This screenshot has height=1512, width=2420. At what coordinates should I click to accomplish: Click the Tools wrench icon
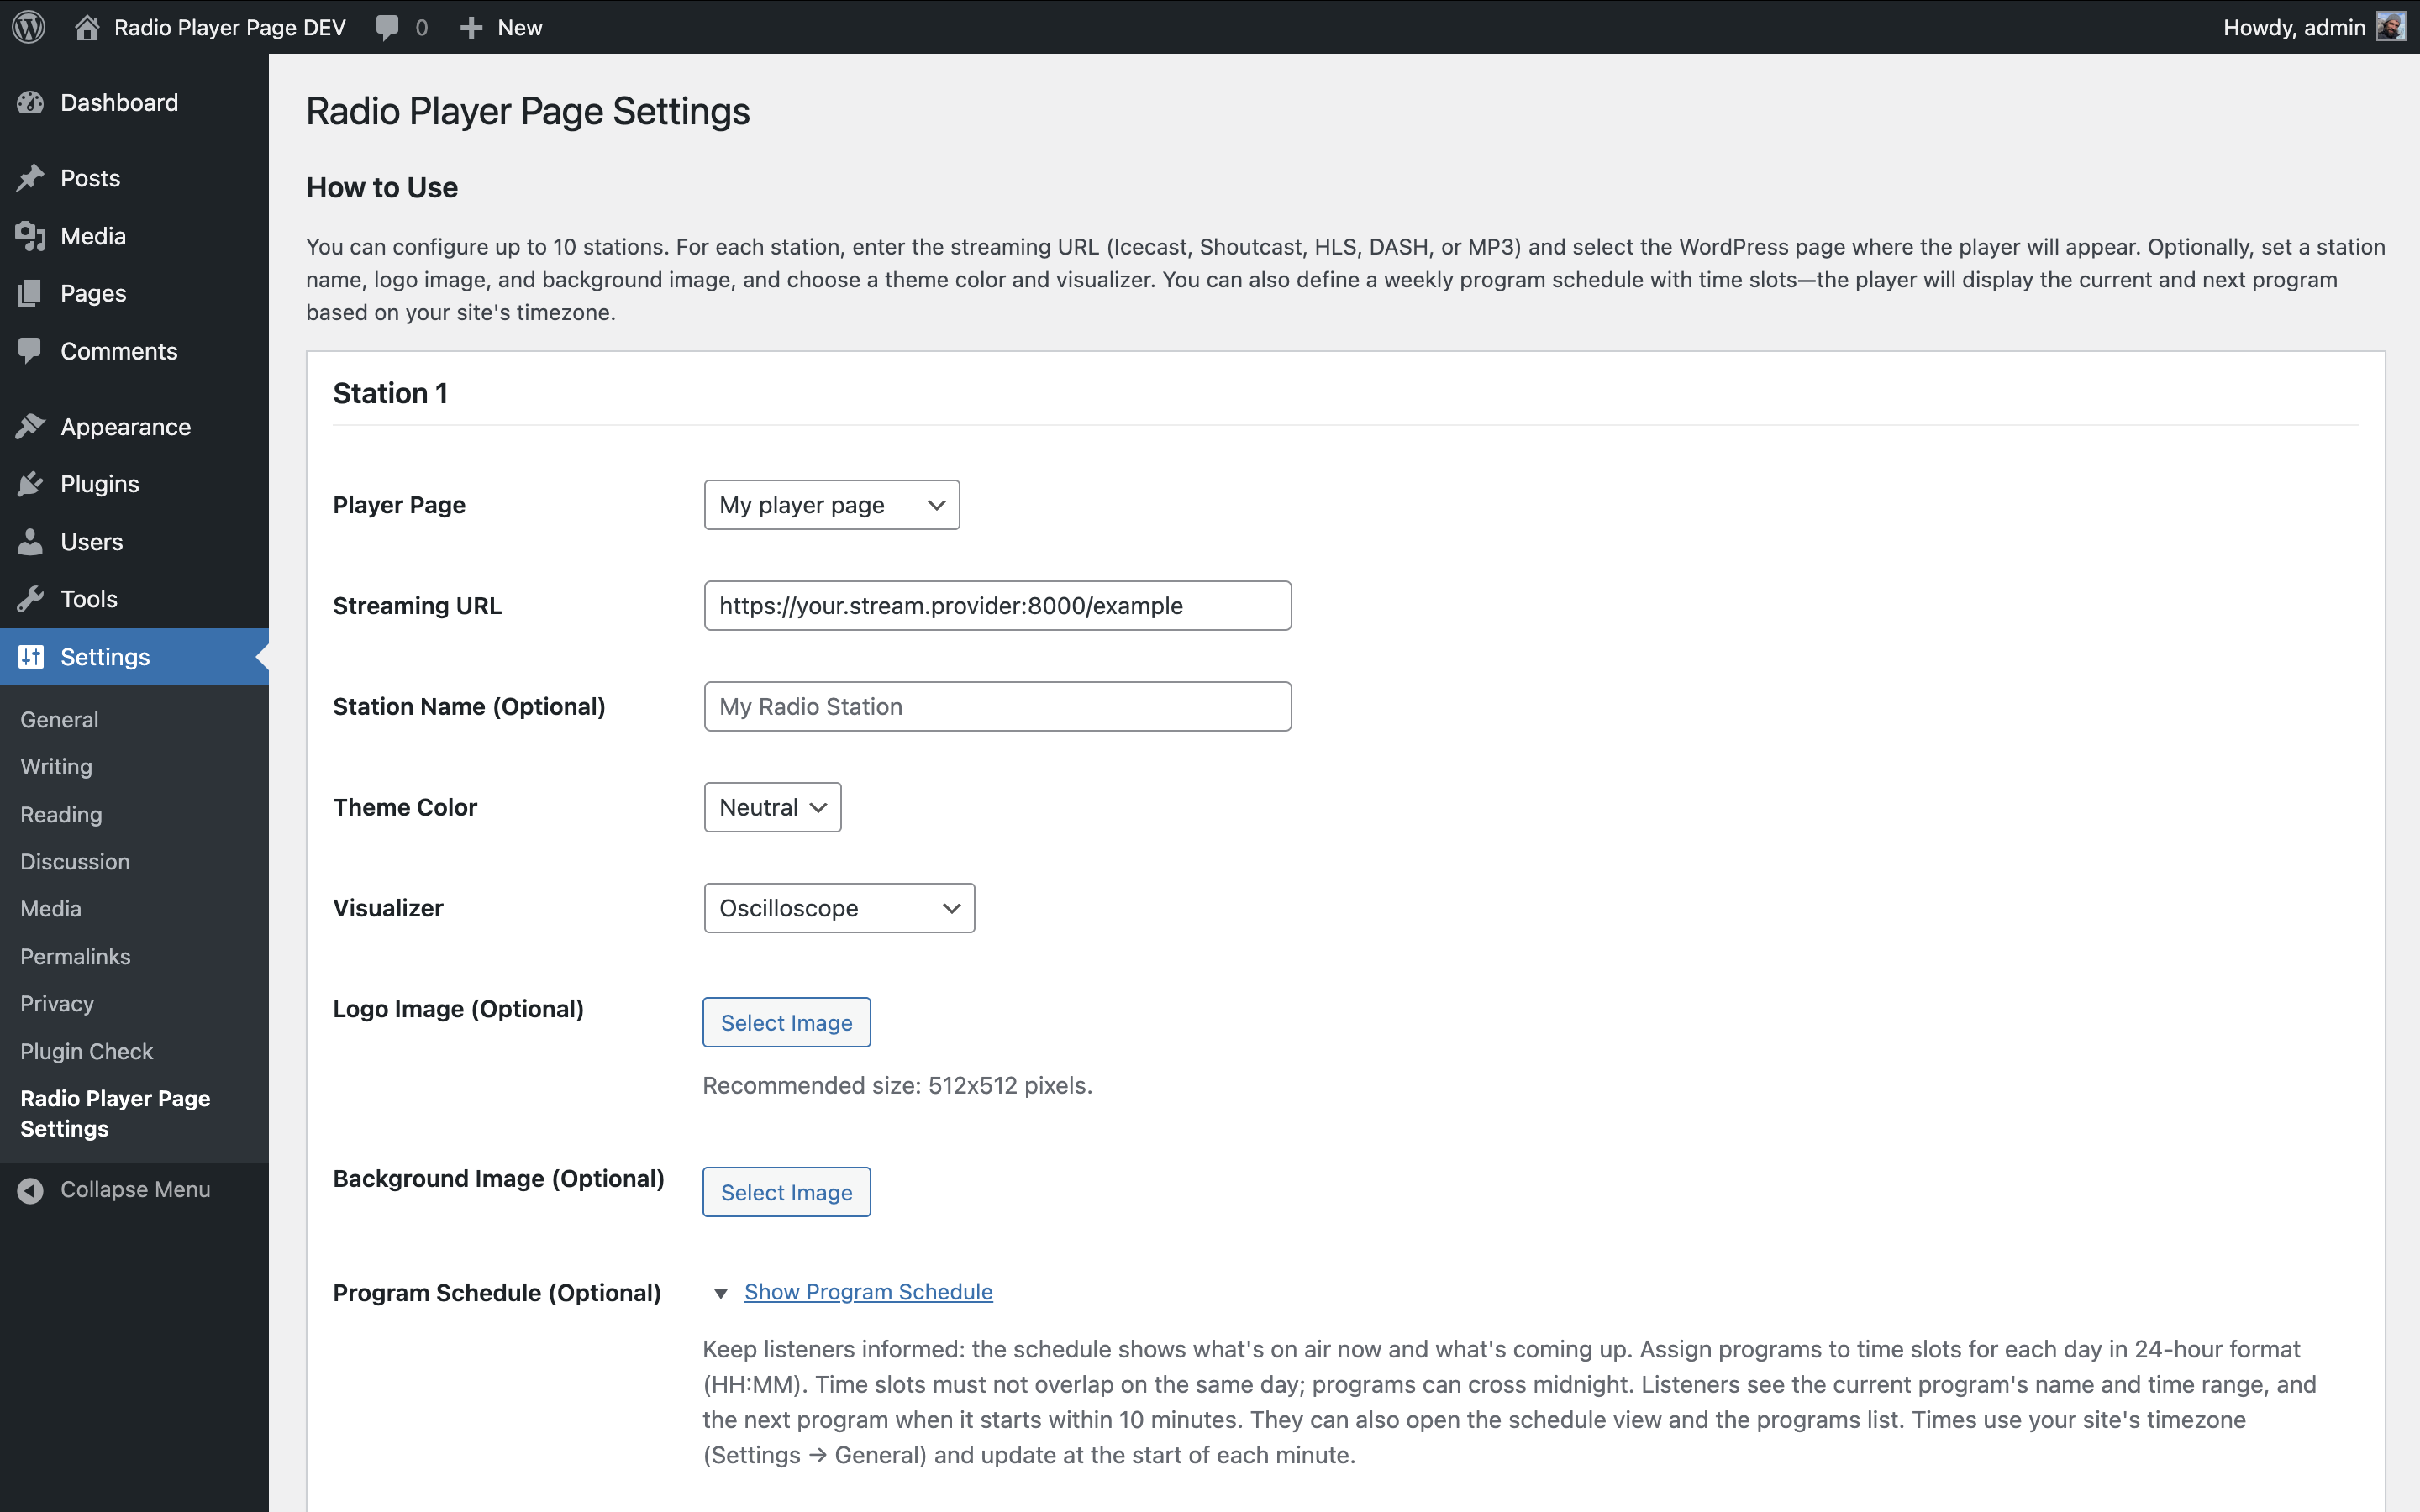point(30,599)
